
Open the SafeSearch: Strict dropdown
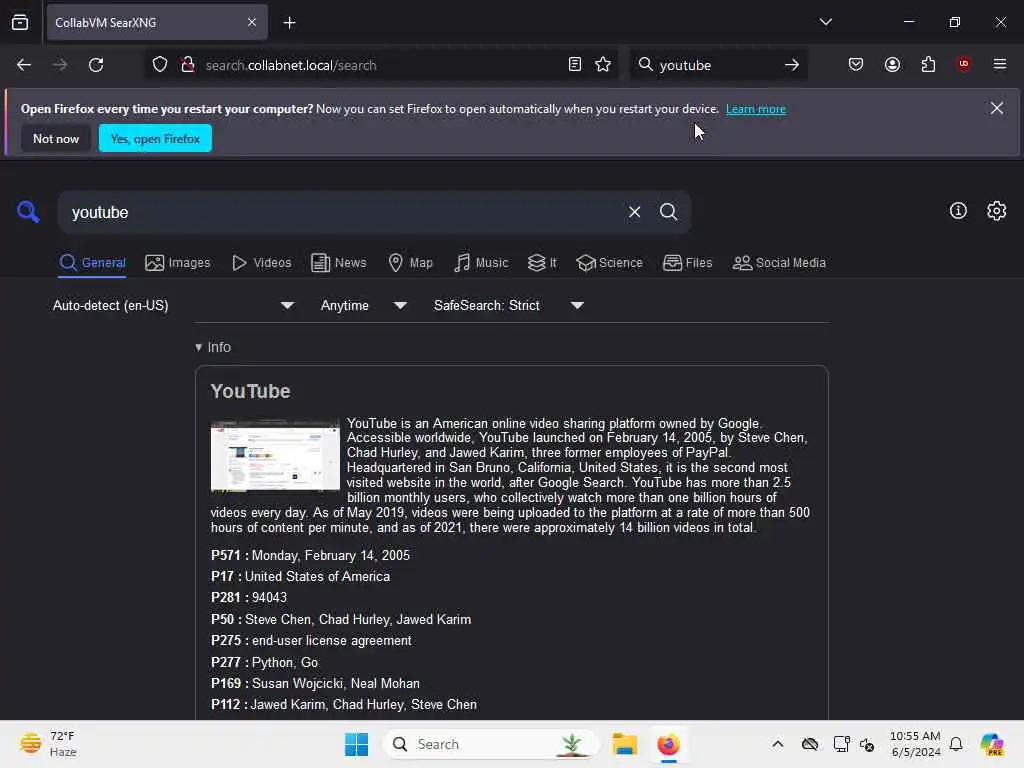[508, 305]
